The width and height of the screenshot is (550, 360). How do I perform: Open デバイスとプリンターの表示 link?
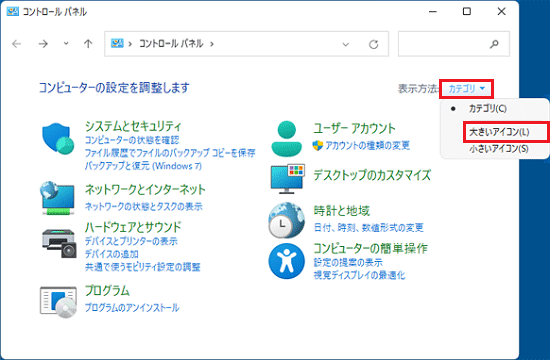131,241
